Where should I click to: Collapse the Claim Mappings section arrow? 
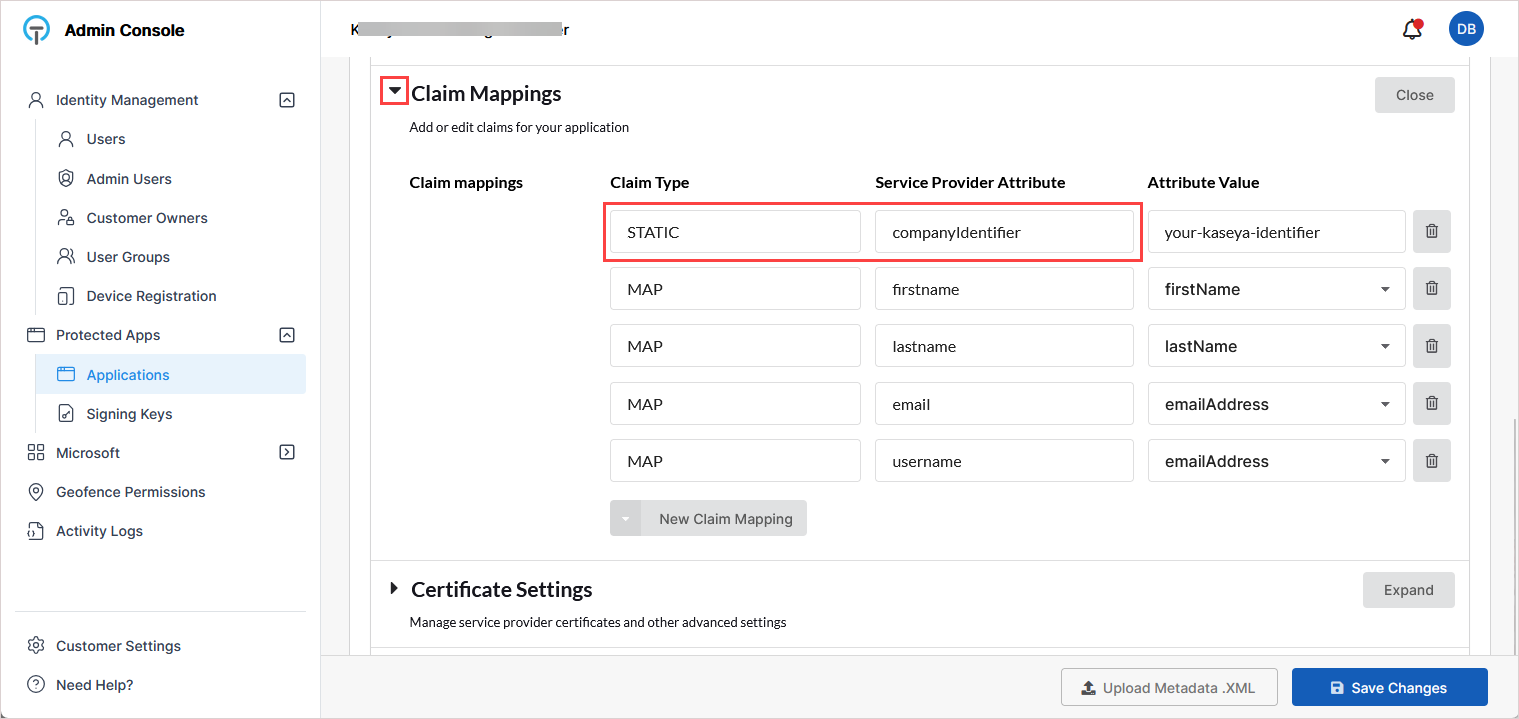click(x=395, y=92)
